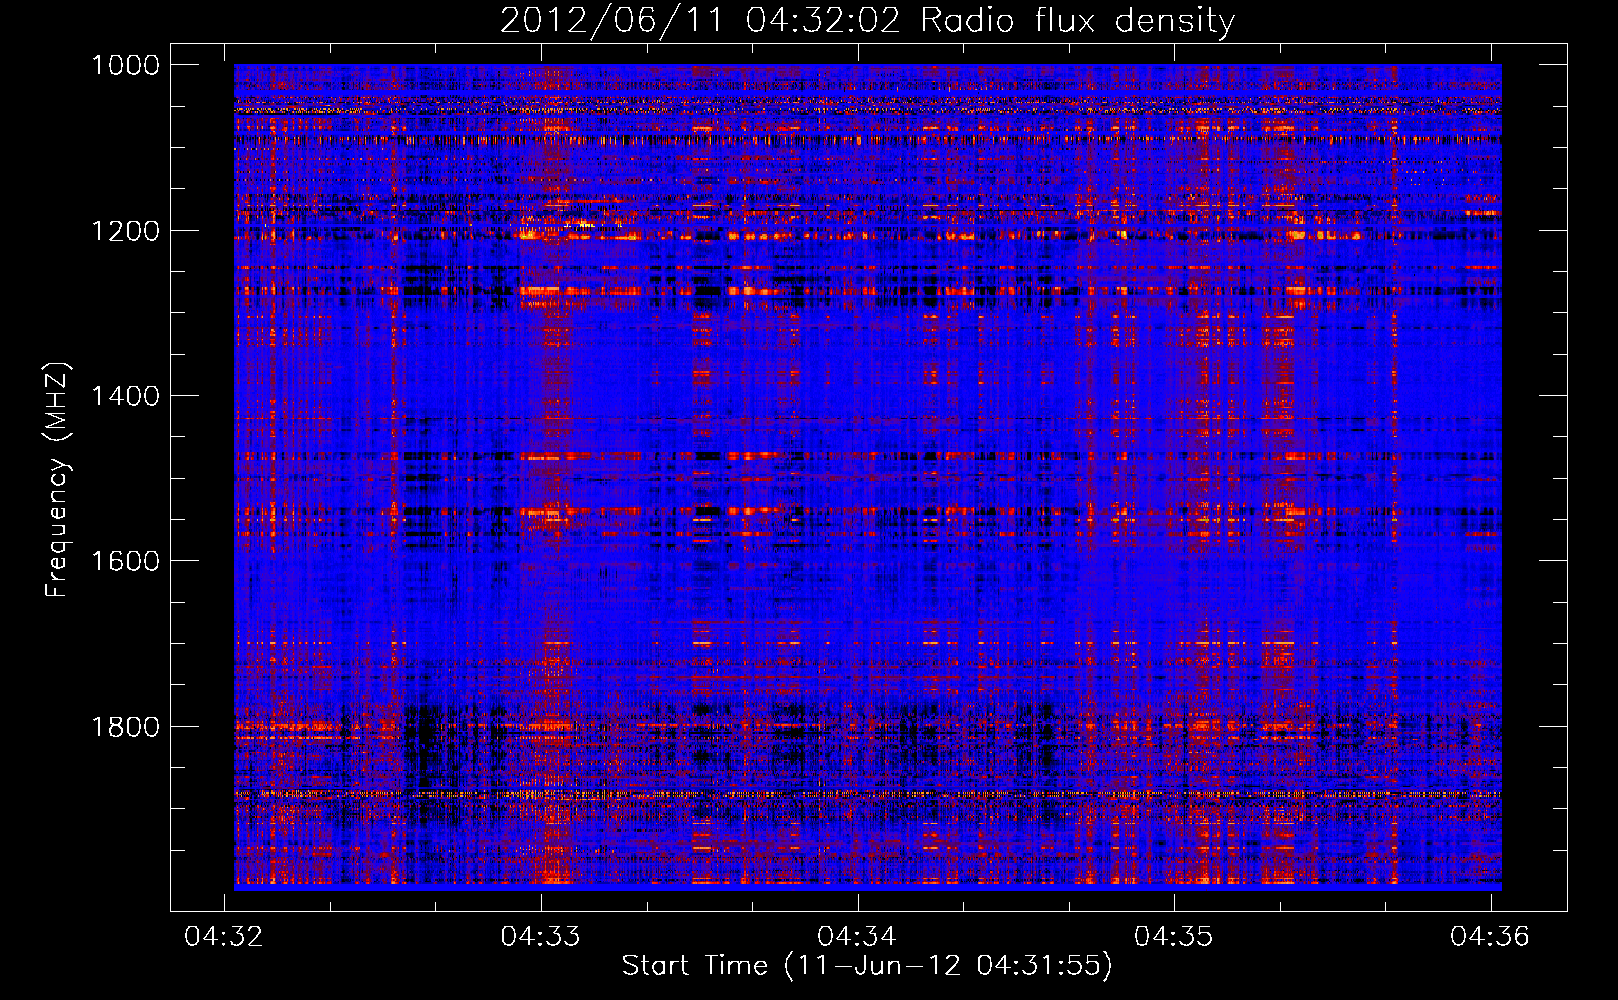The width and height of the screenshot is (1618, 1000).
Task: Click the 1200 frequency tick label
Action: point(125,231)
